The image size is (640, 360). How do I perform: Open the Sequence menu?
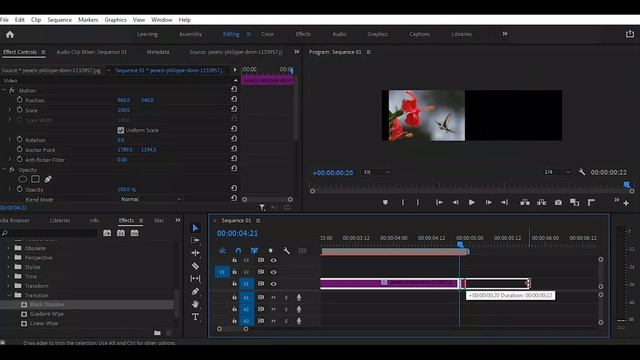click(60, 20)
